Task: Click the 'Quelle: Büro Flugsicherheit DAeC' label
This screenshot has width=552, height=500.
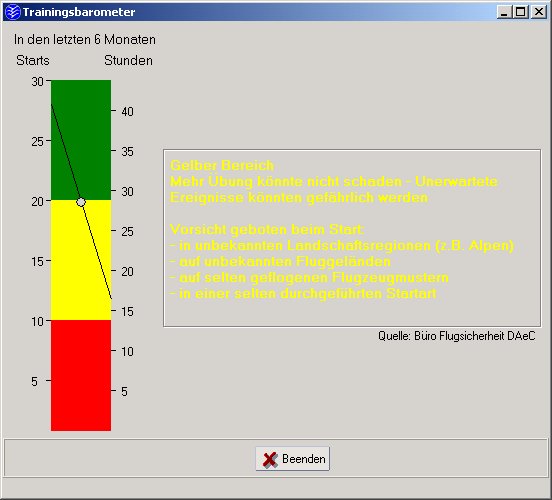Action: click(457, 336)
